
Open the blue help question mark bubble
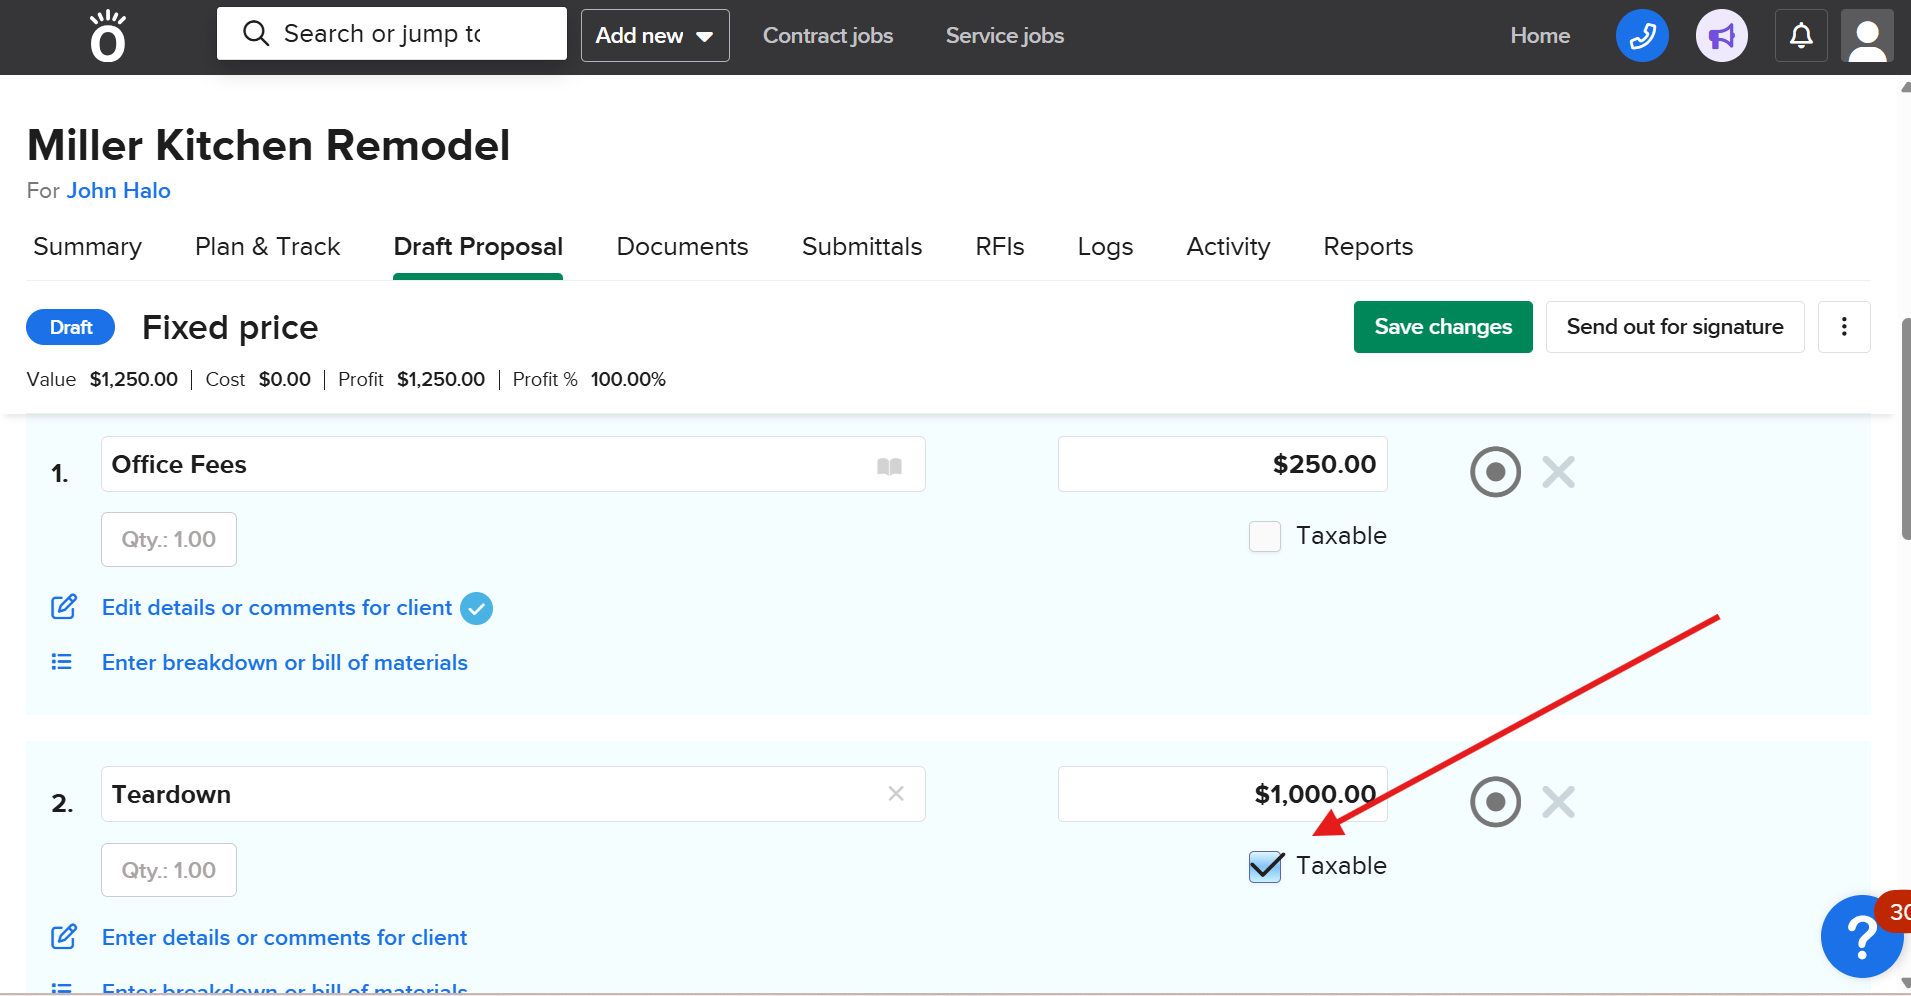coord(1860,937)
